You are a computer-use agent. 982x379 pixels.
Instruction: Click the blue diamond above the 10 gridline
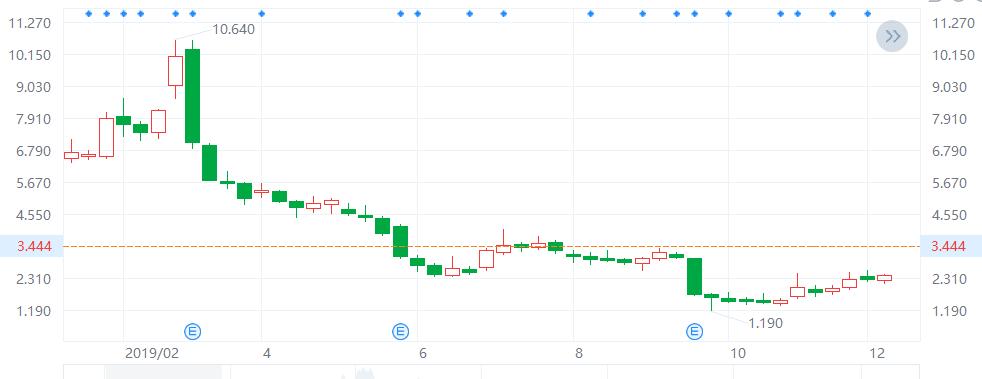tap(728, 13)
